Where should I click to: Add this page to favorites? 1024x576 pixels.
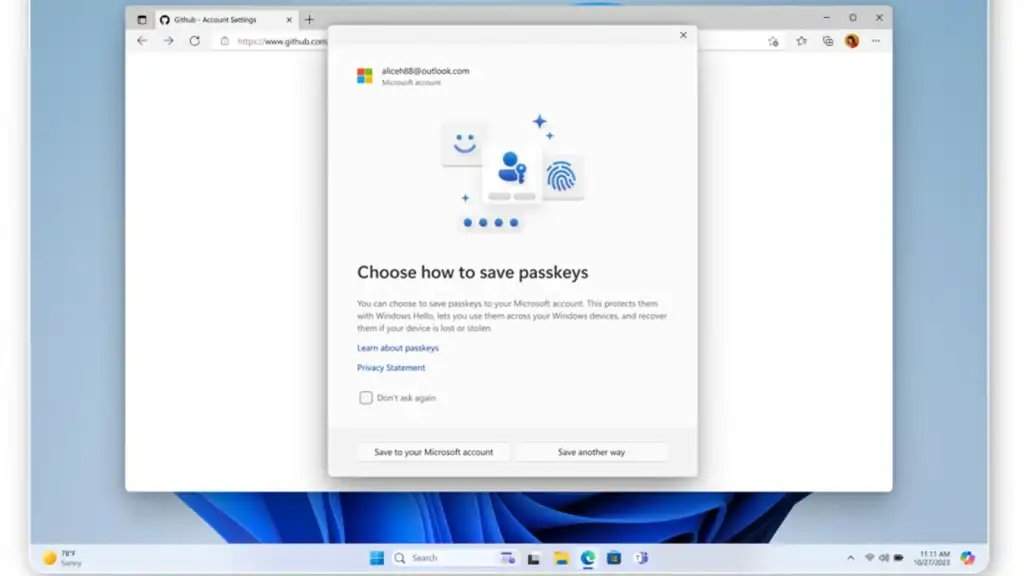(x=773, y=41)
